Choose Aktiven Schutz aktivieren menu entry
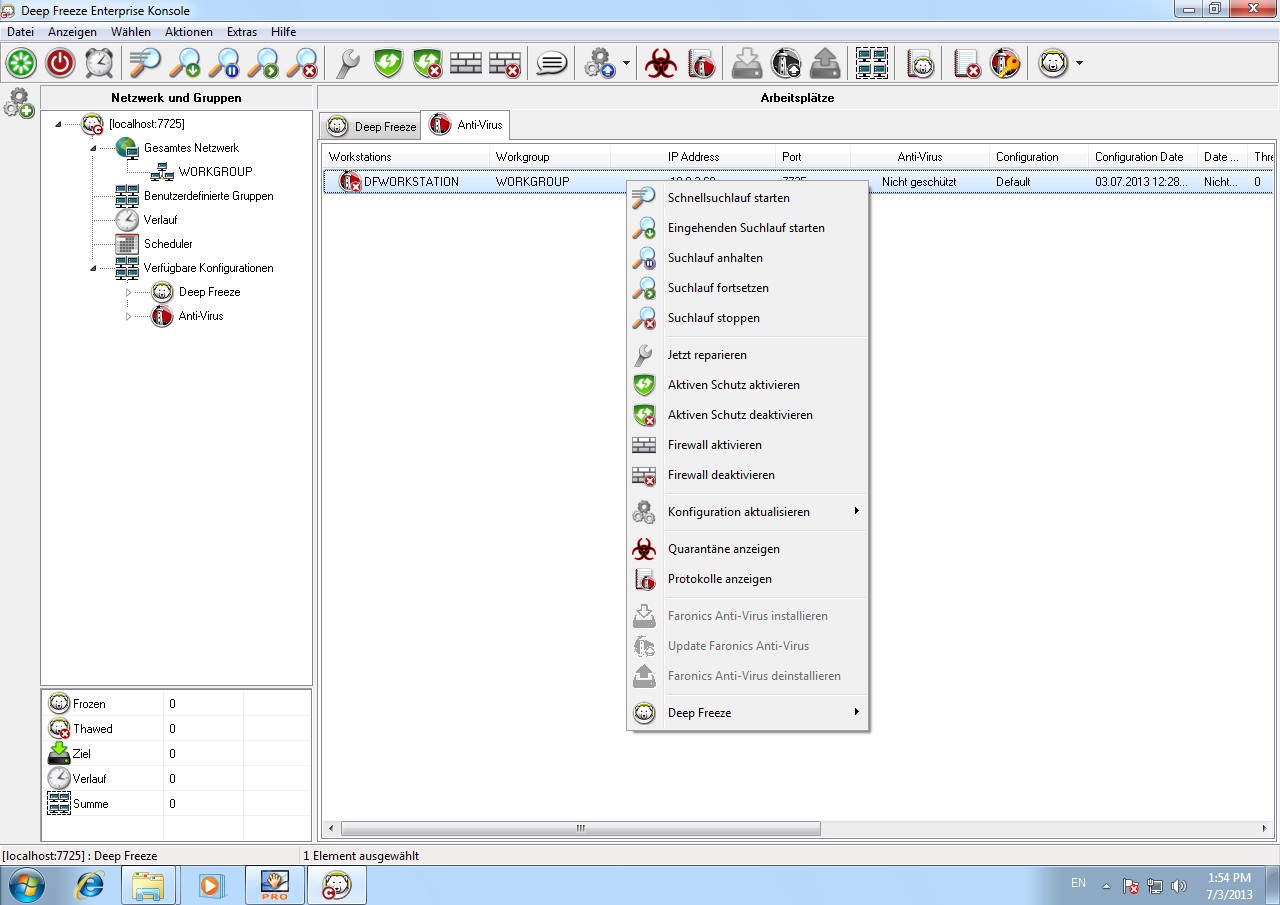Viewport: 1280px width, 905px height. [x=747, y=385]
